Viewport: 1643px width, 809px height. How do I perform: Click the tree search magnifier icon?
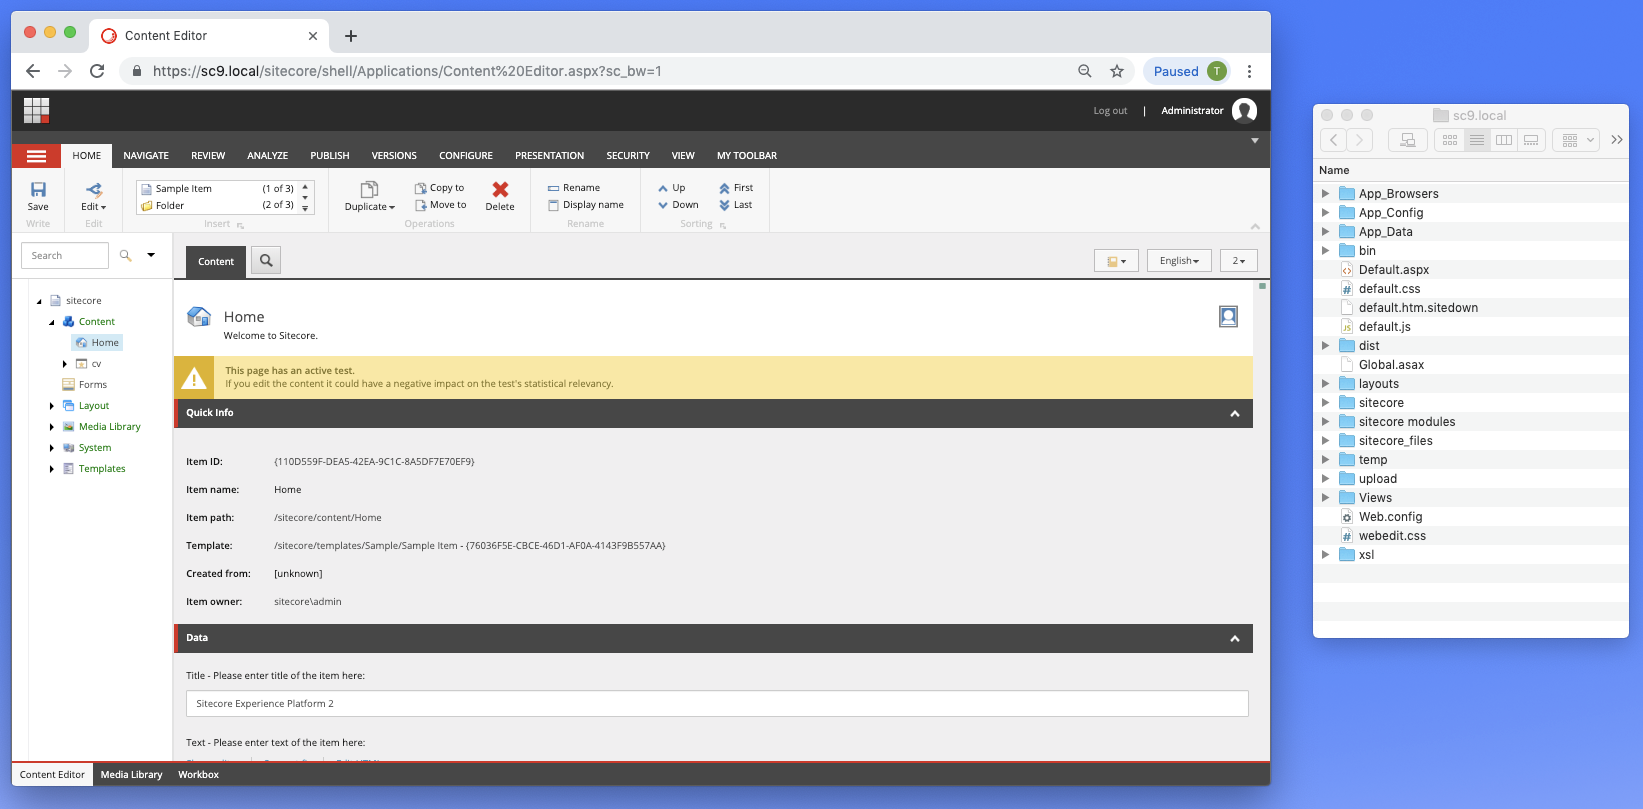pyautogui.click(x=126, y=256)
